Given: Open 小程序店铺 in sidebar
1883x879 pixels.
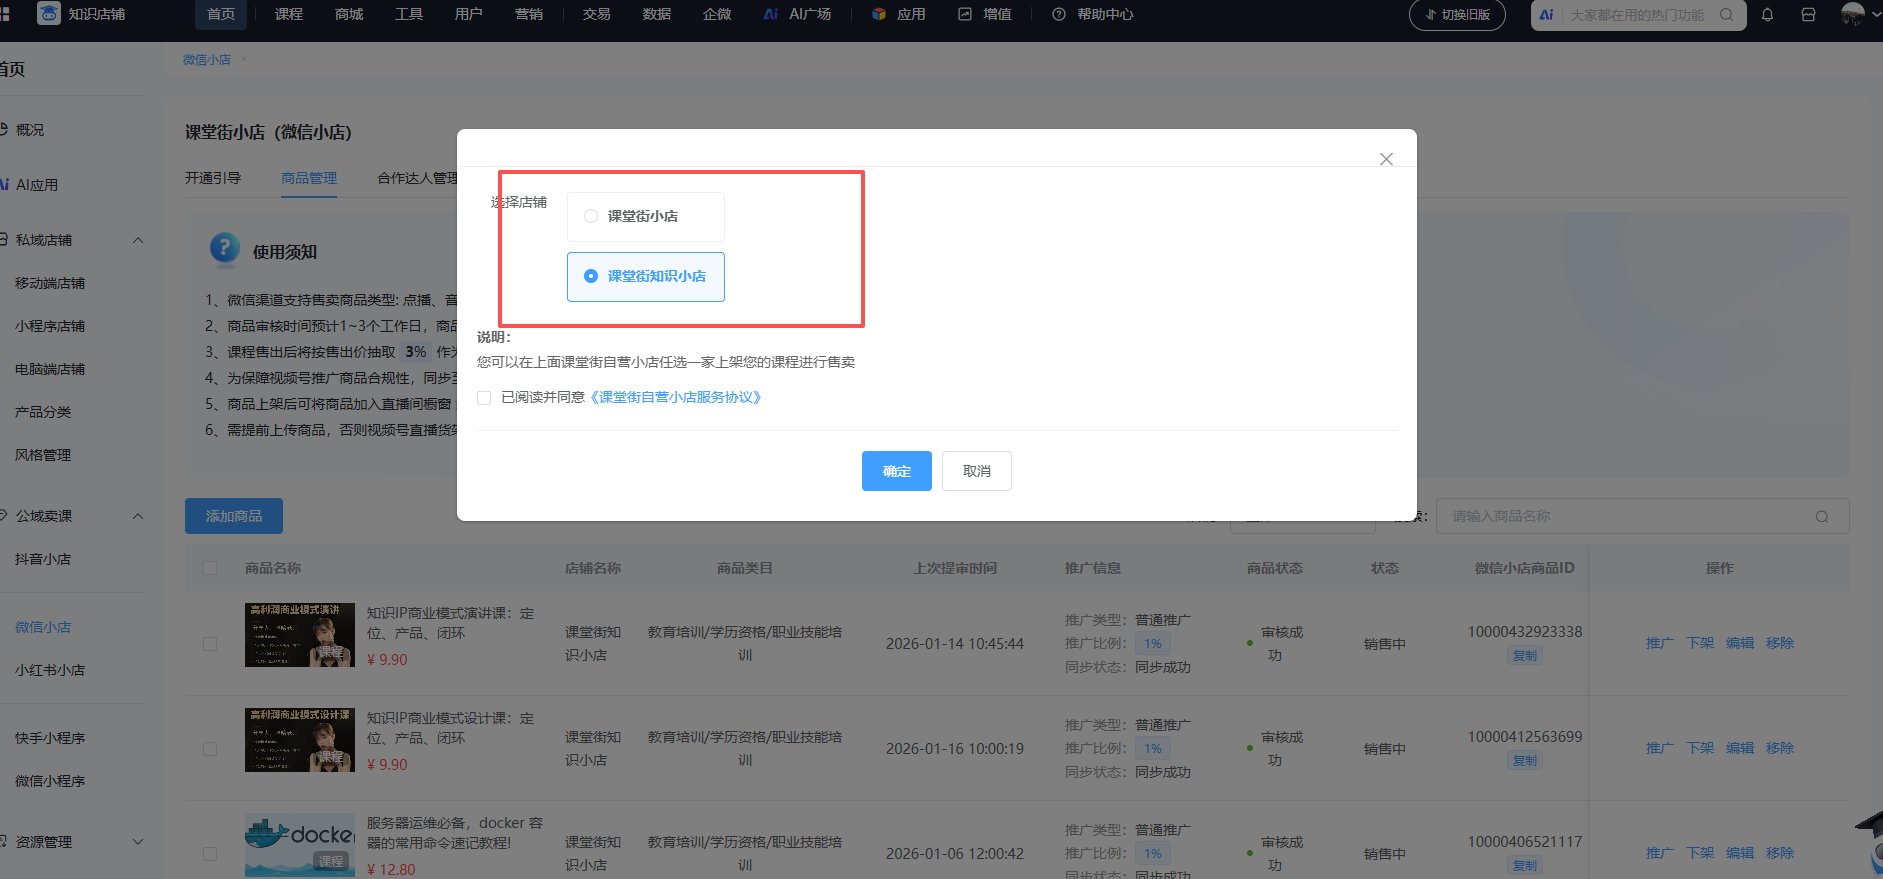Looking at the screenshot, I should pos(50,326).
